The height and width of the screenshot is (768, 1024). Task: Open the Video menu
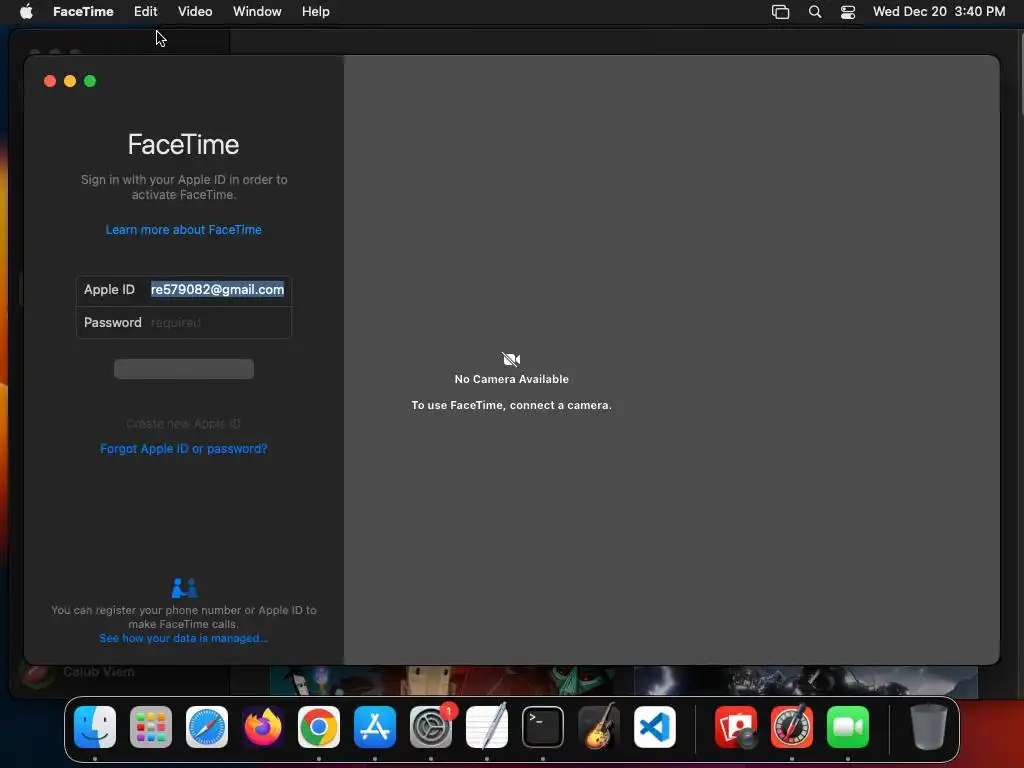point(195,12)
